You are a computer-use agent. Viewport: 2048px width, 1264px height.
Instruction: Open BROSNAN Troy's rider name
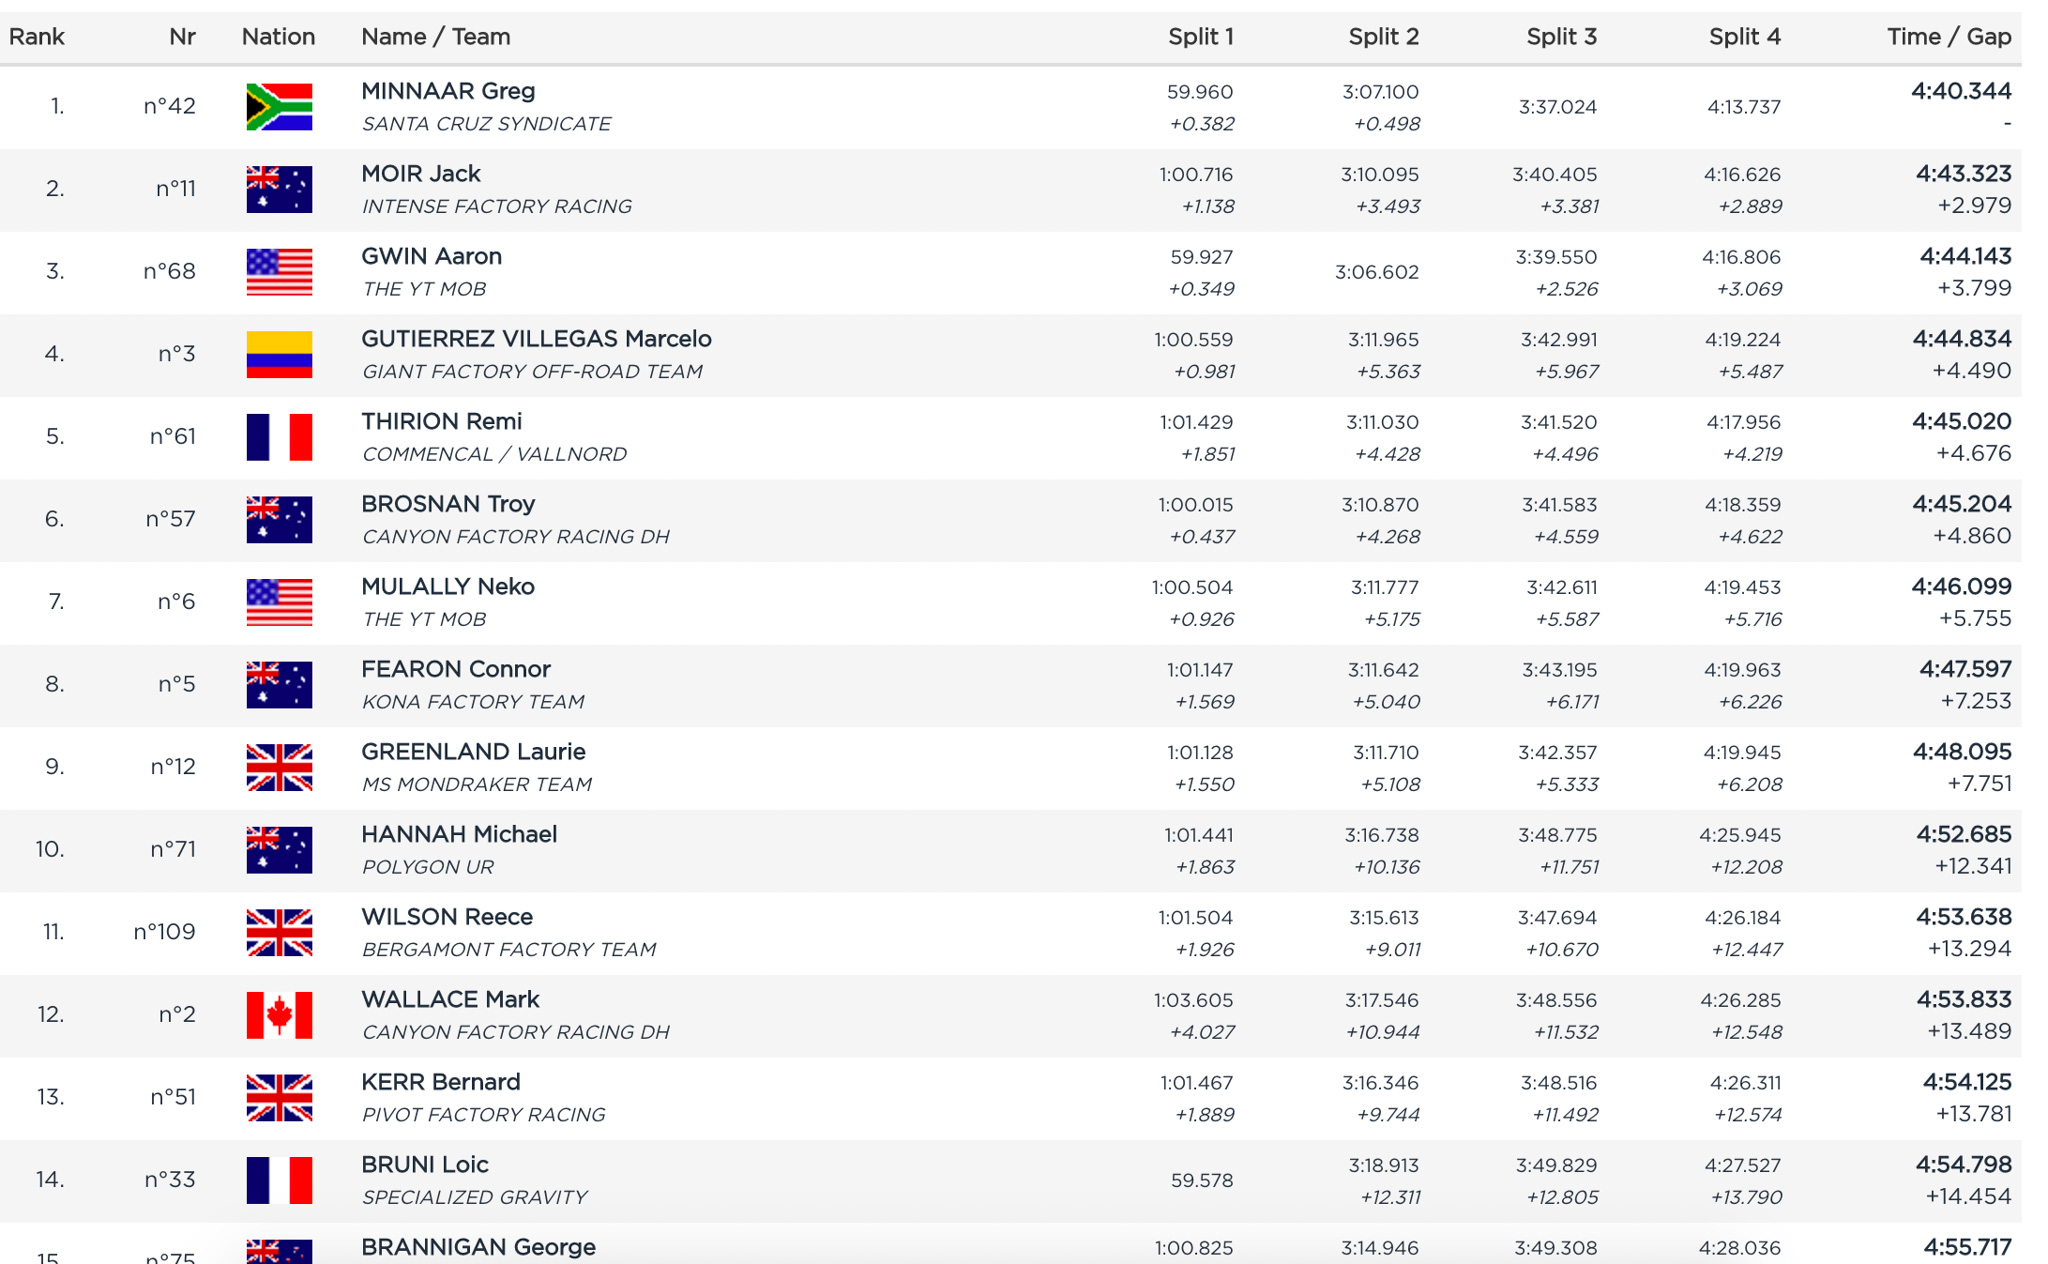[x=448, y=504]
